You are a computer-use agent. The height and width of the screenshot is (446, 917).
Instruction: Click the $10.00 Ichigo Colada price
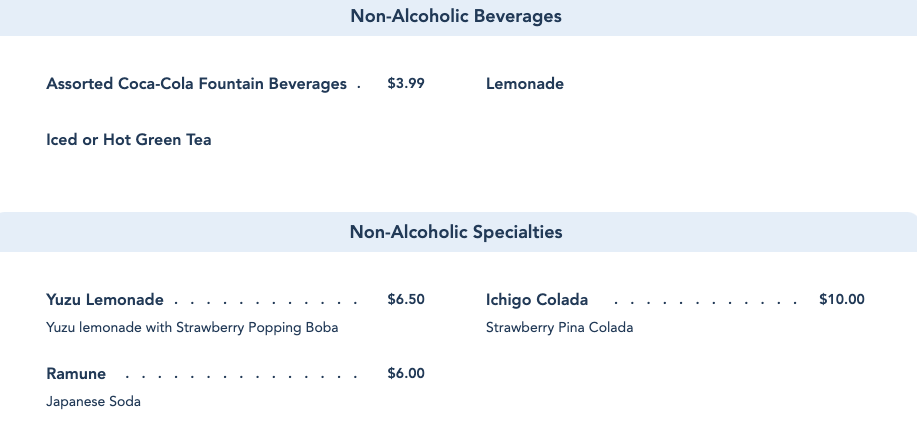[x=841, y=300]
